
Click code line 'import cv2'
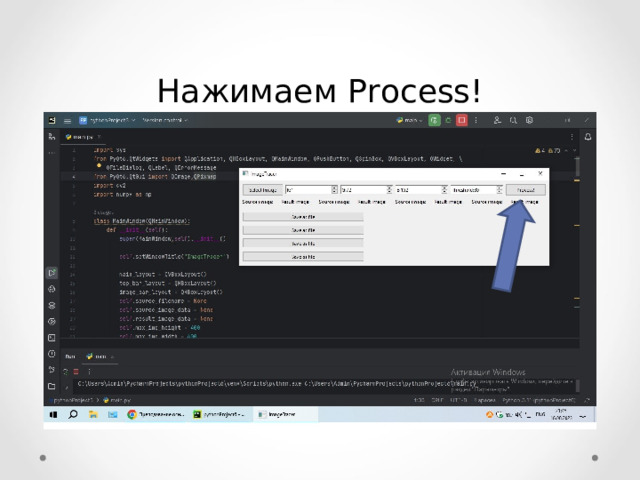109,186
